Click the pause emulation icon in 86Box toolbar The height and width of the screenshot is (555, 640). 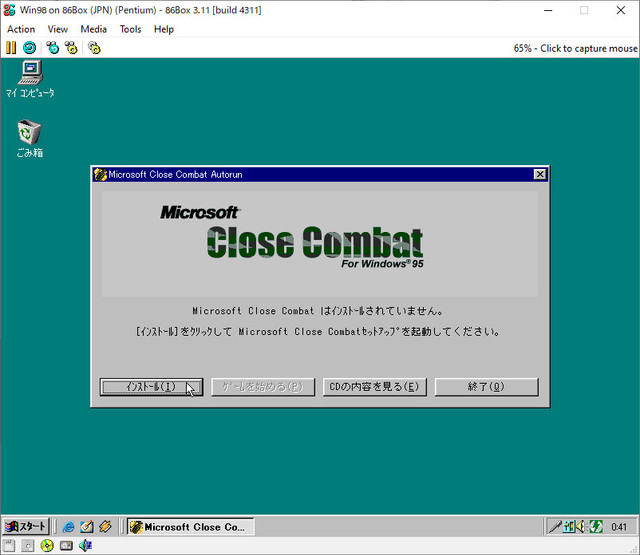pos(11,48)
